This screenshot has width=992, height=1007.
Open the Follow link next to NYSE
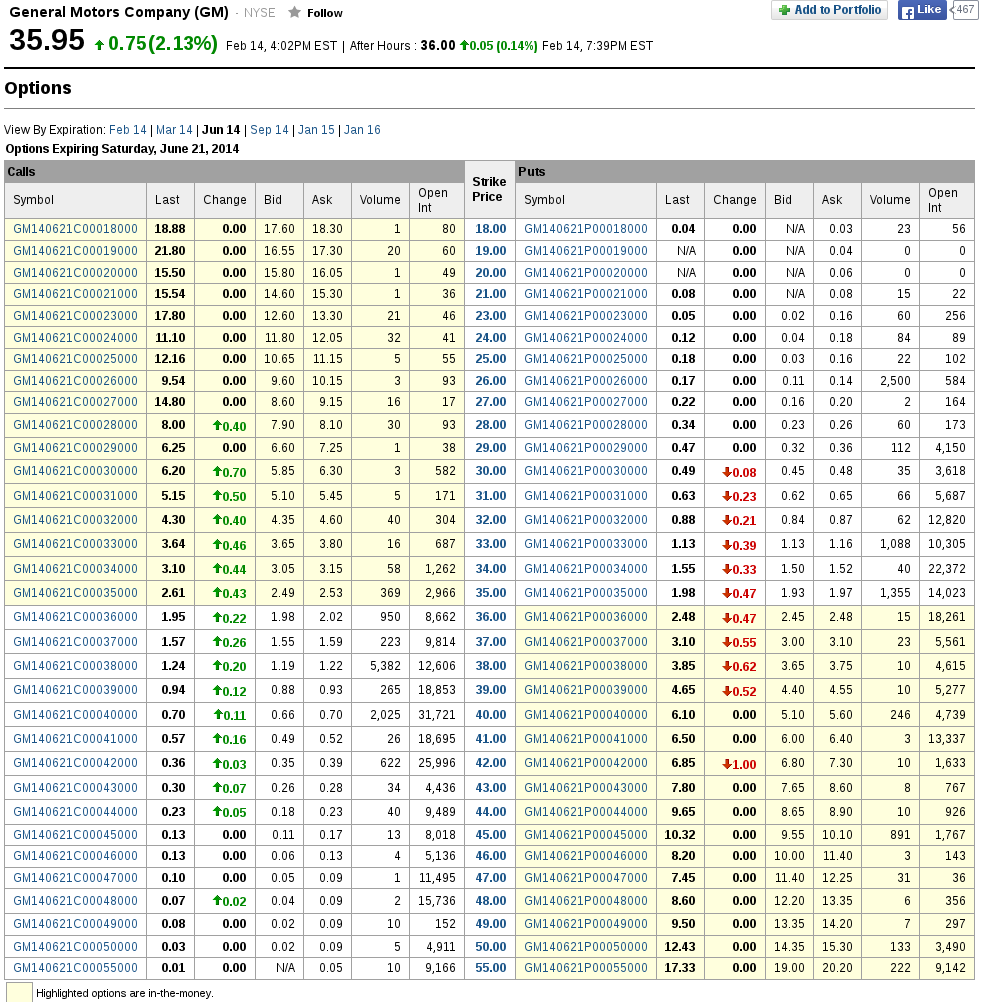coord(324,13)
